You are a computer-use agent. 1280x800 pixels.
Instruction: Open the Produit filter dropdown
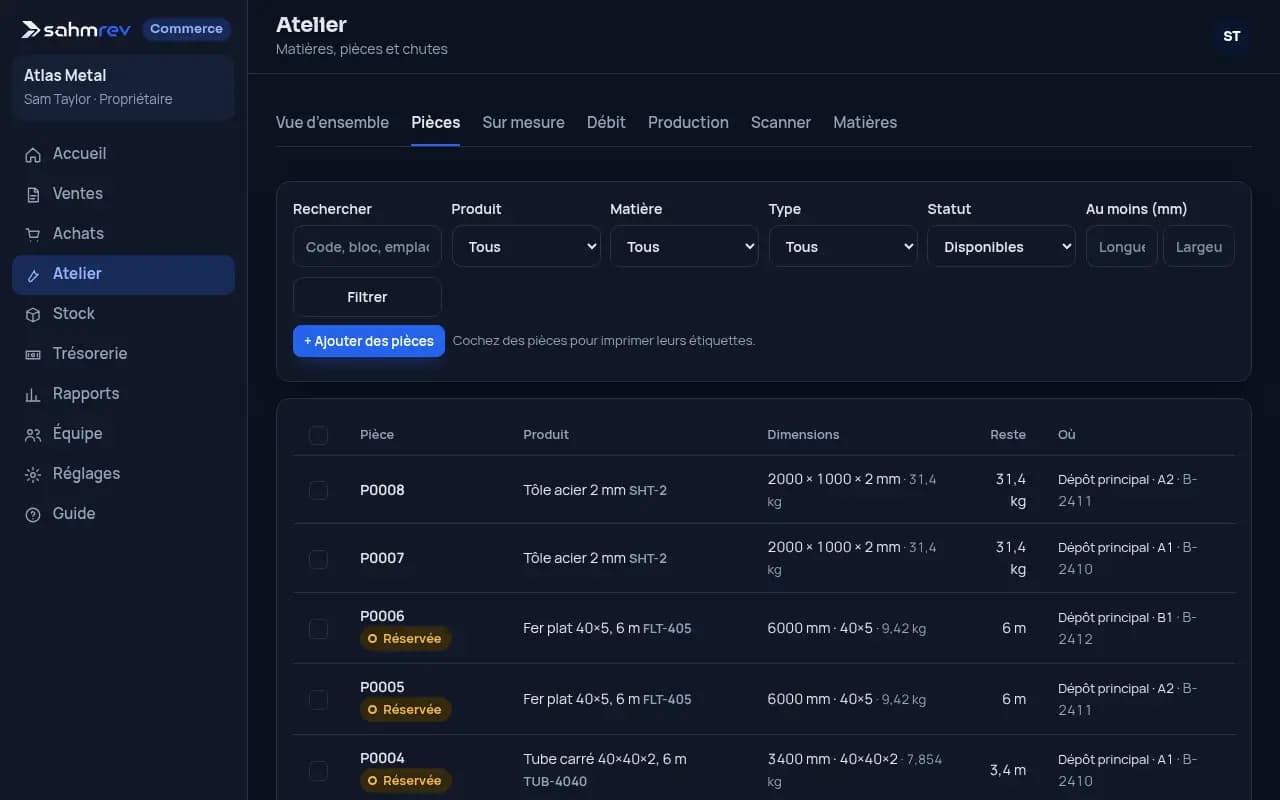click(526, 247)
